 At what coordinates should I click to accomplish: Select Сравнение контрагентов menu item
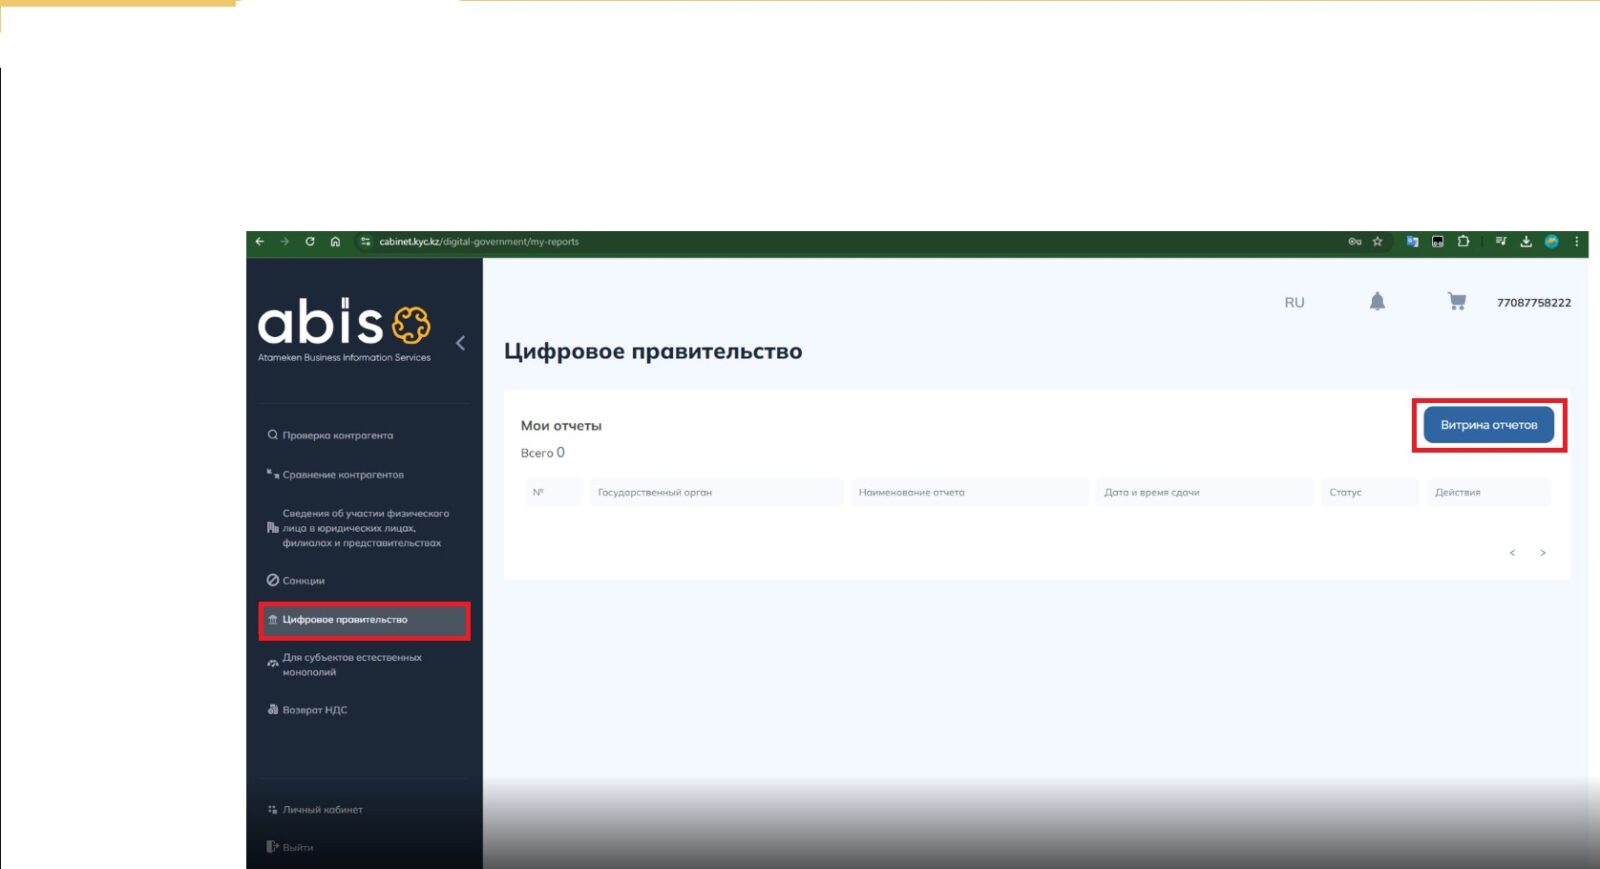(x=342, y=475)
